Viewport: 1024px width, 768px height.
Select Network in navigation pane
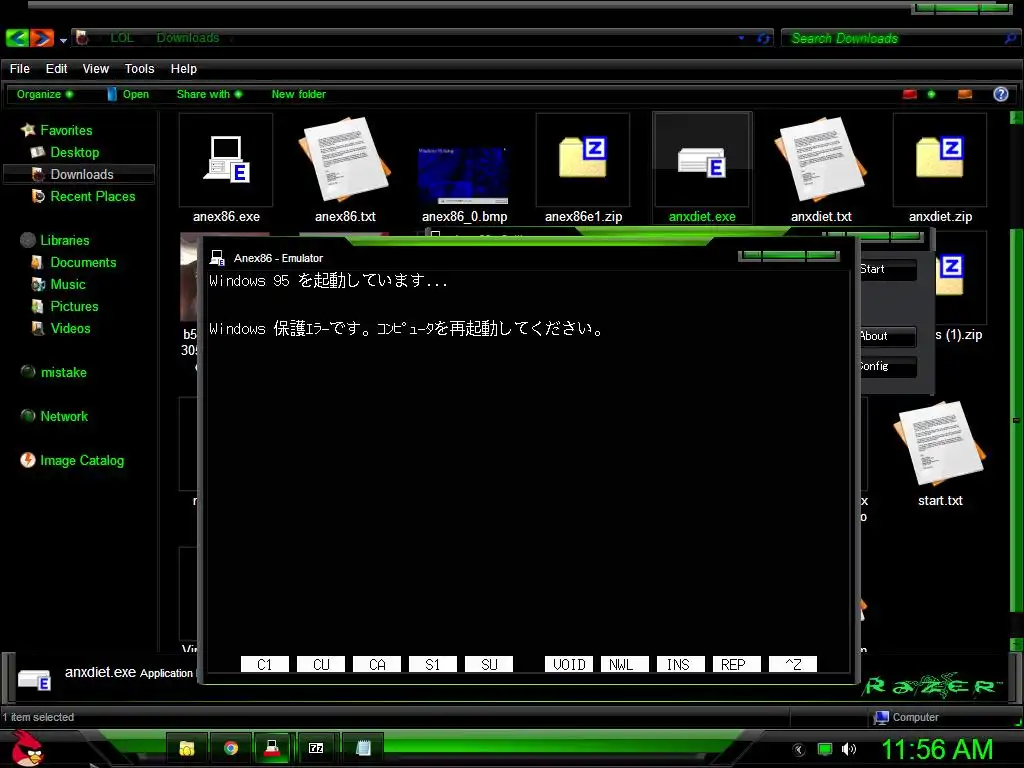point(63,416)
